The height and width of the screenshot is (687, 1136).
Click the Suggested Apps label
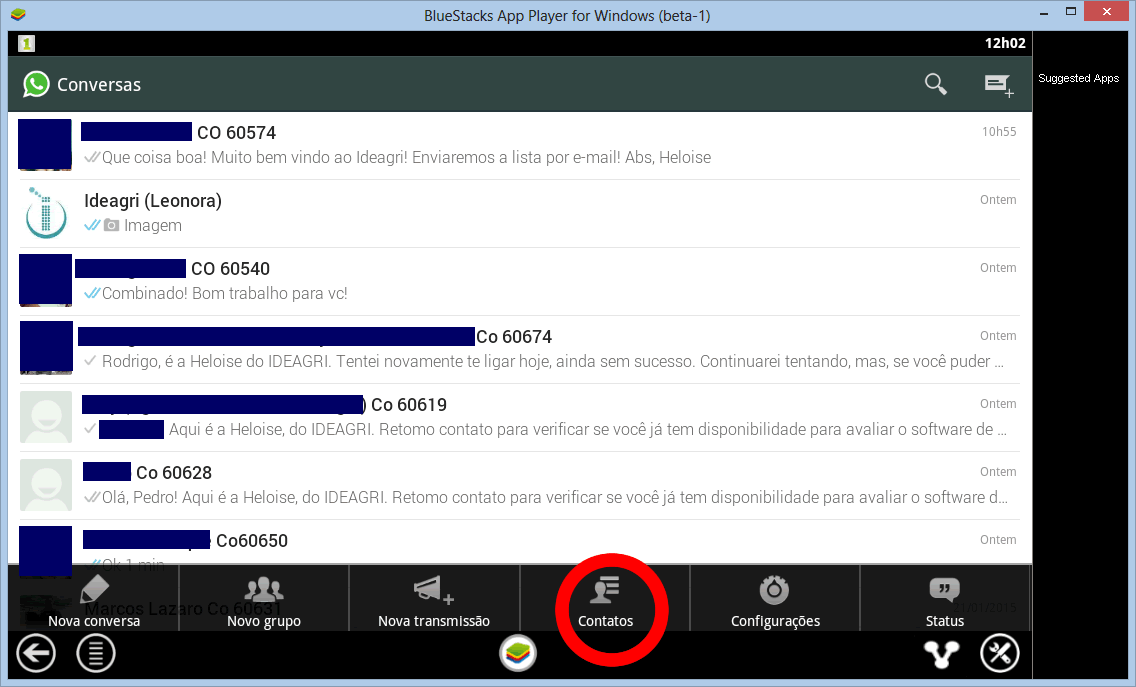1078,78
